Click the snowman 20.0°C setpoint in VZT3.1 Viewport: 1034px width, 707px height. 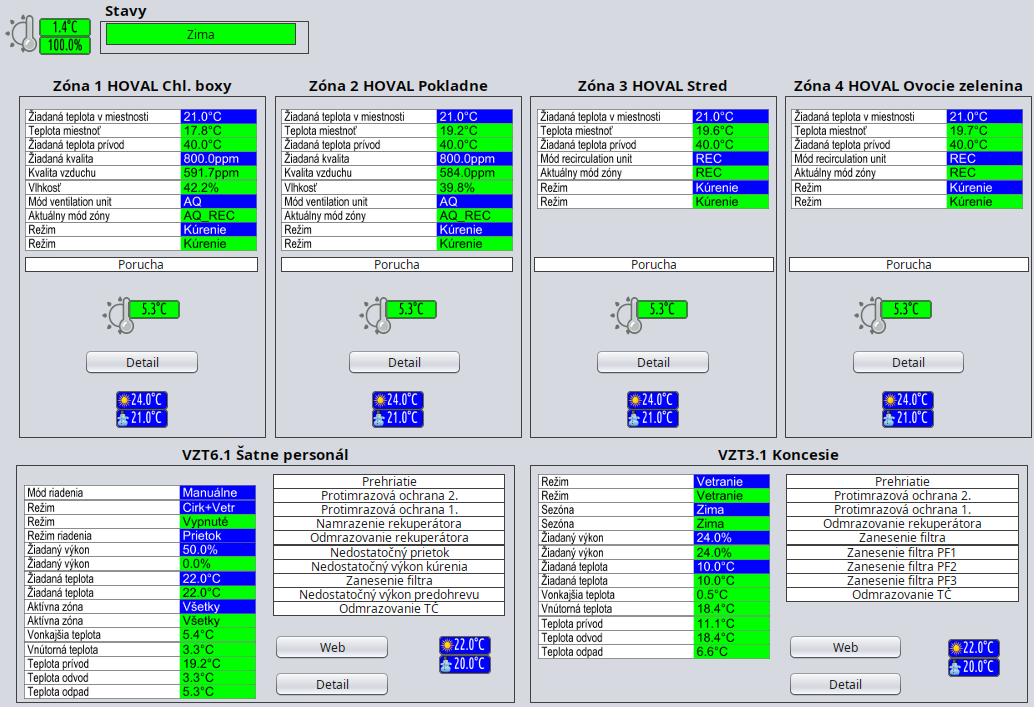(974, 667)
